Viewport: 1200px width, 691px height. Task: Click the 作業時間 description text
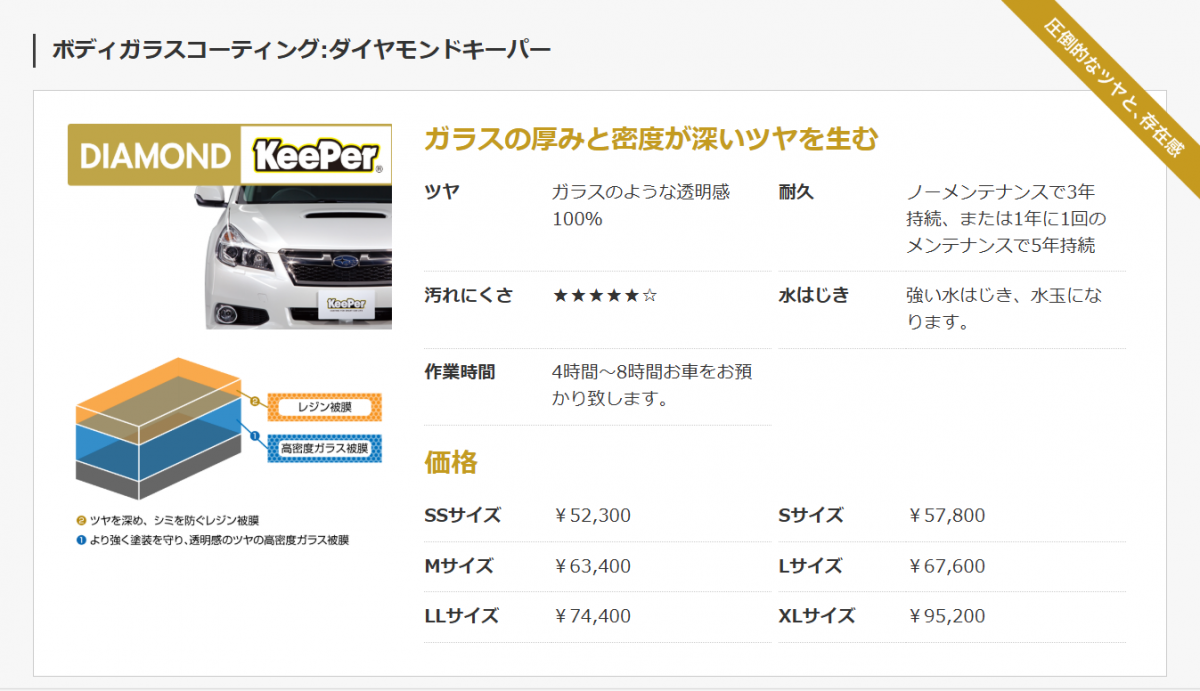coord(651,385)
